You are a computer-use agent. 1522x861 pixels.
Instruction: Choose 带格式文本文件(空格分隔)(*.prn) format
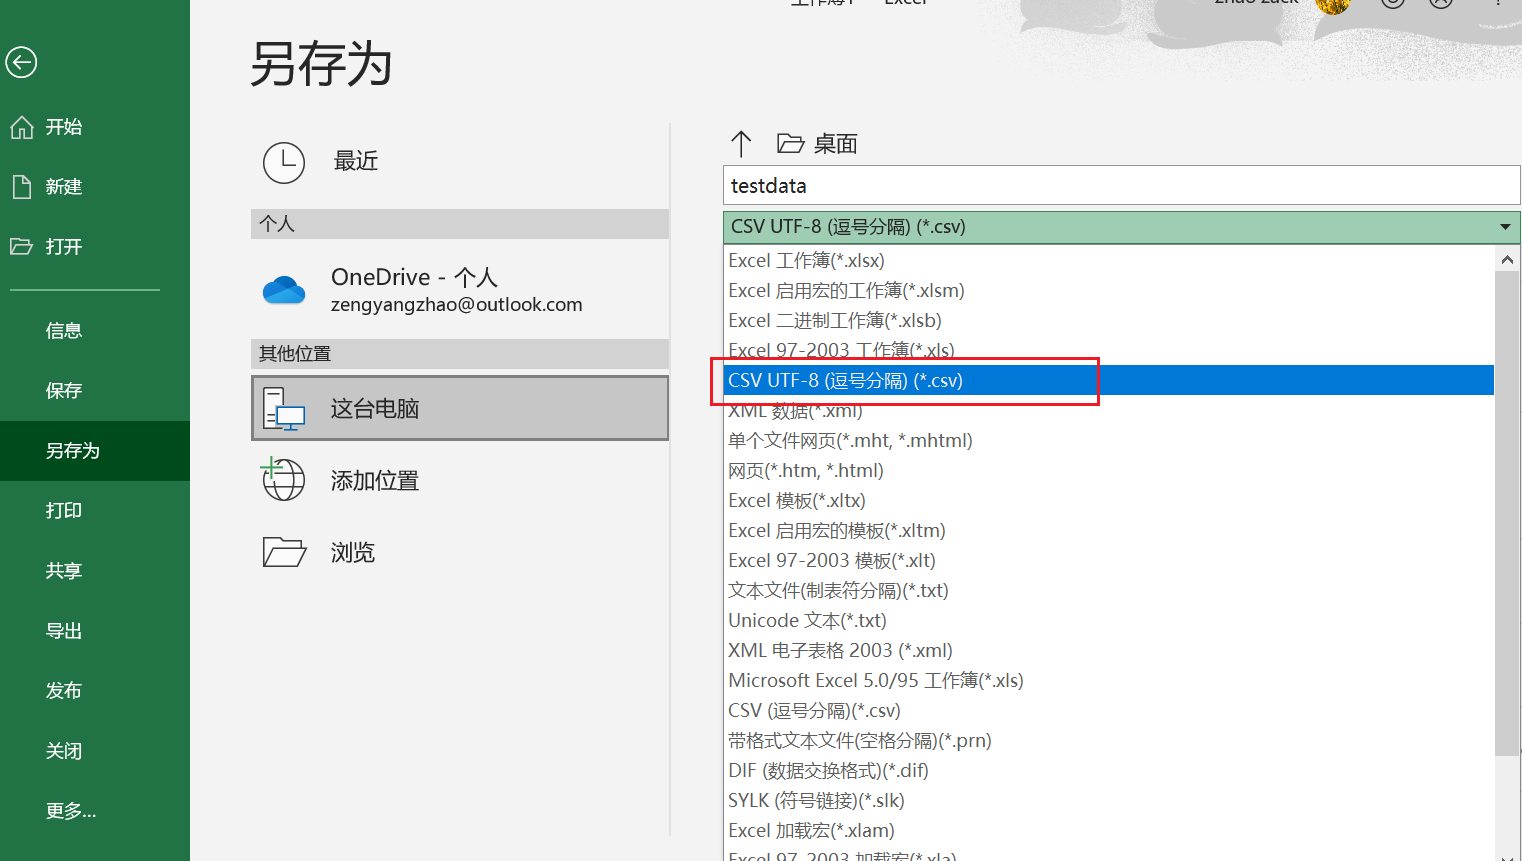[x=1108, y=741]
